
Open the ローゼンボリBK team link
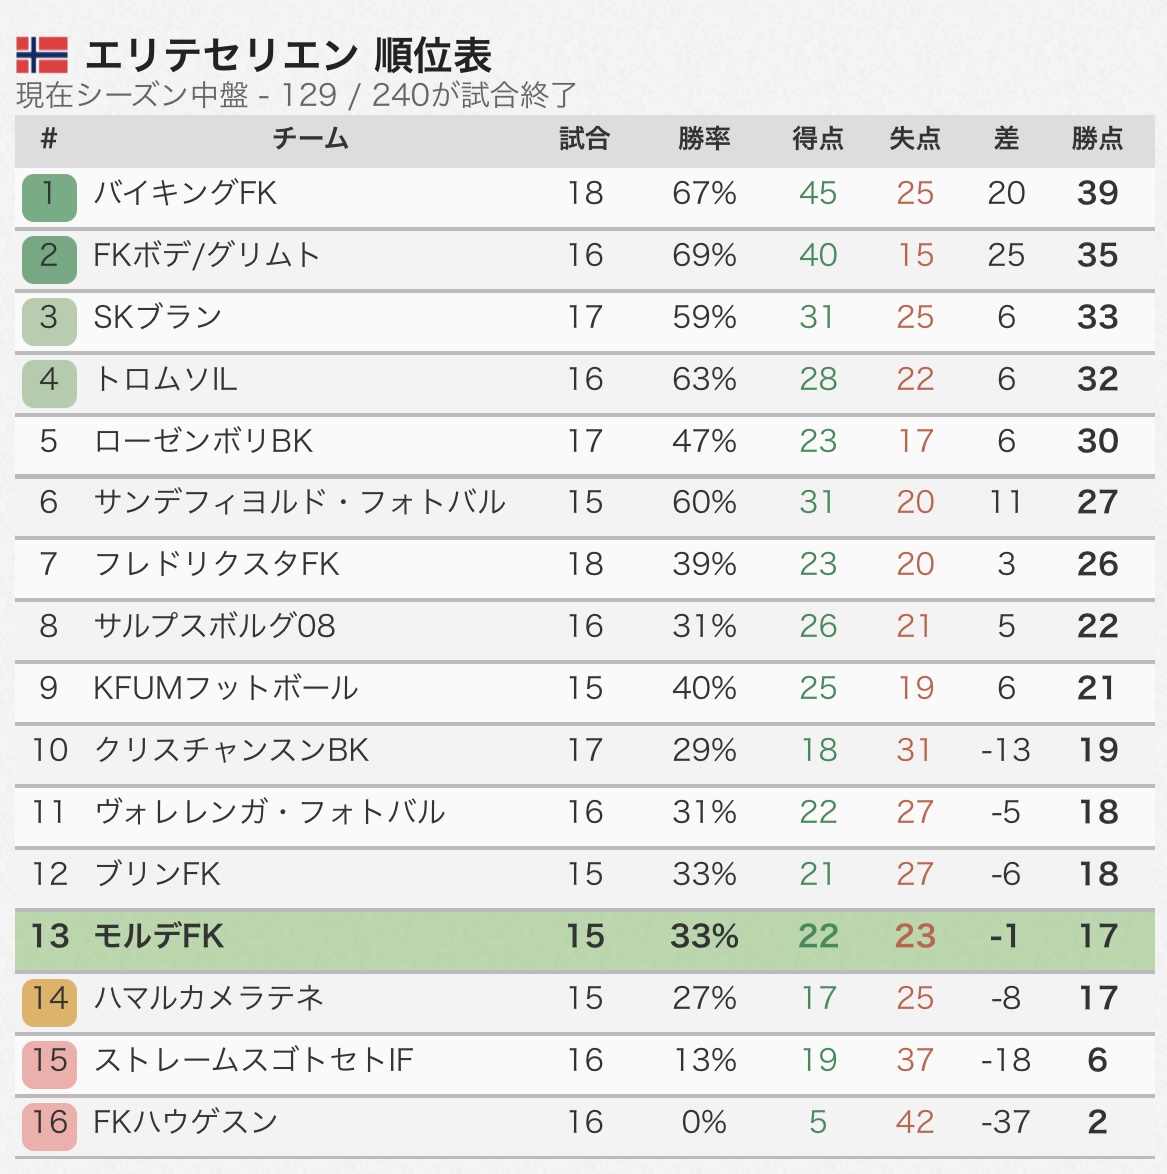click(x=203, y=441)
